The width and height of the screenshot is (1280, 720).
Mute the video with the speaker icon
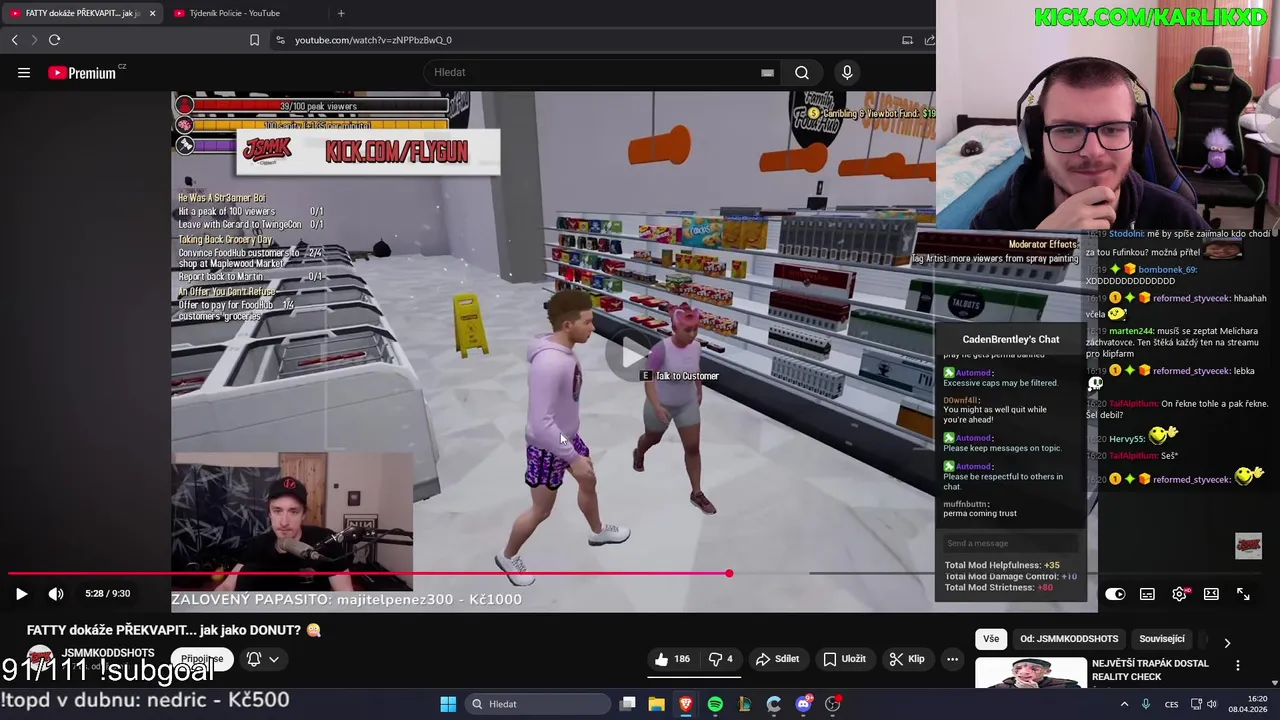tap(56, 594)
